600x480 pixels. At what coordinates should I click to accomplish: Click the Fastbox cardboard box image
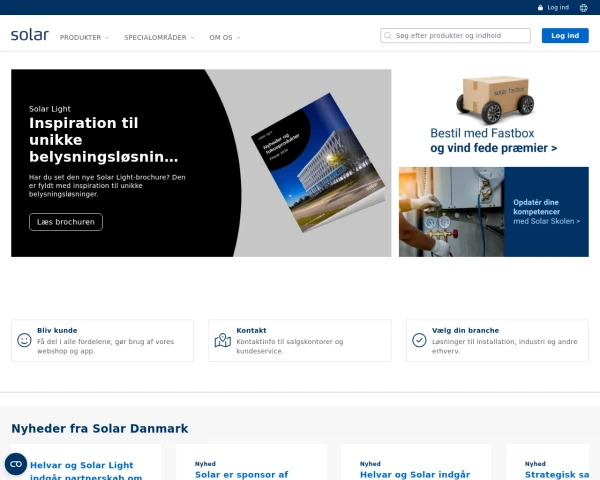tap(495, 99)
